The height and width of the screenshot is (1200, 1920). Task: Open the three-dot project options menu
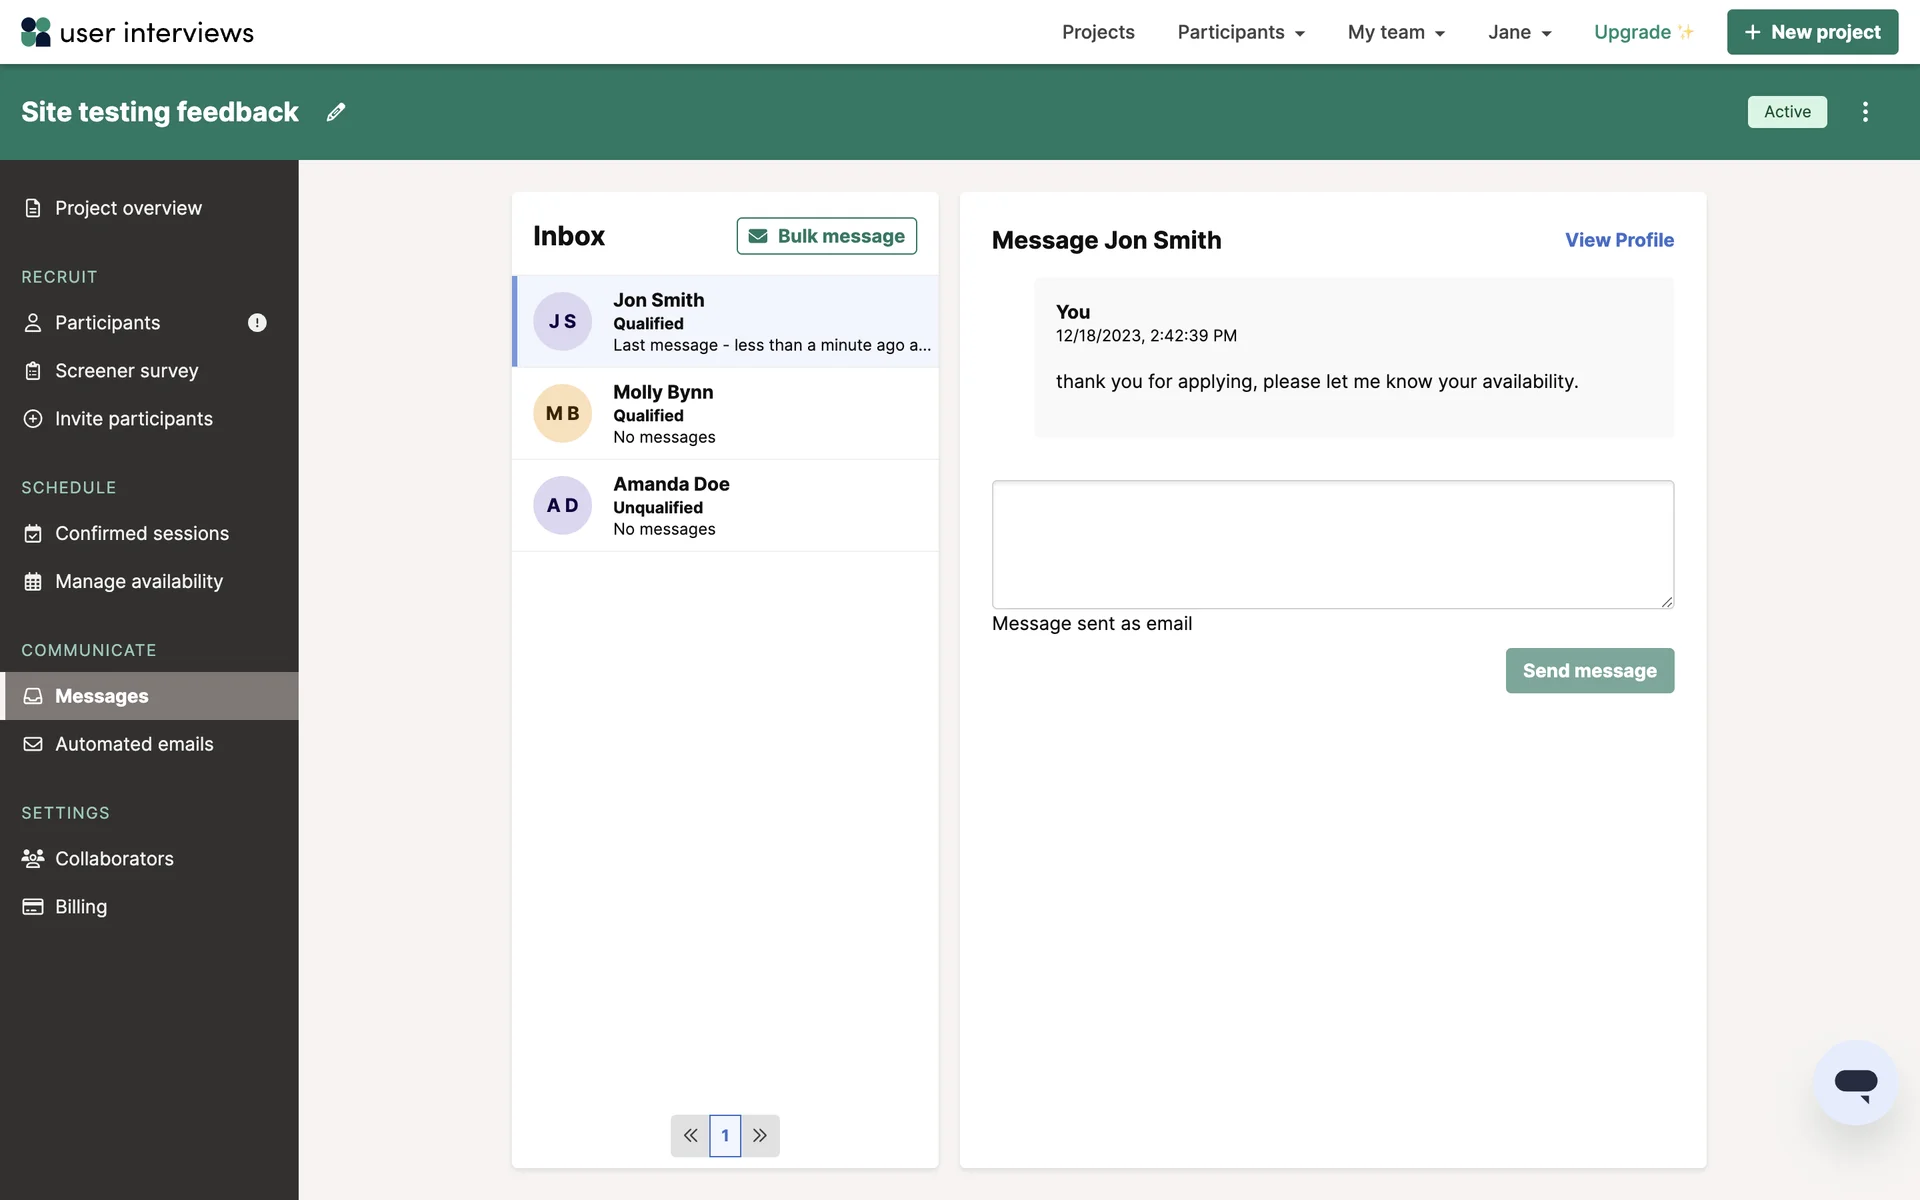1865,112
